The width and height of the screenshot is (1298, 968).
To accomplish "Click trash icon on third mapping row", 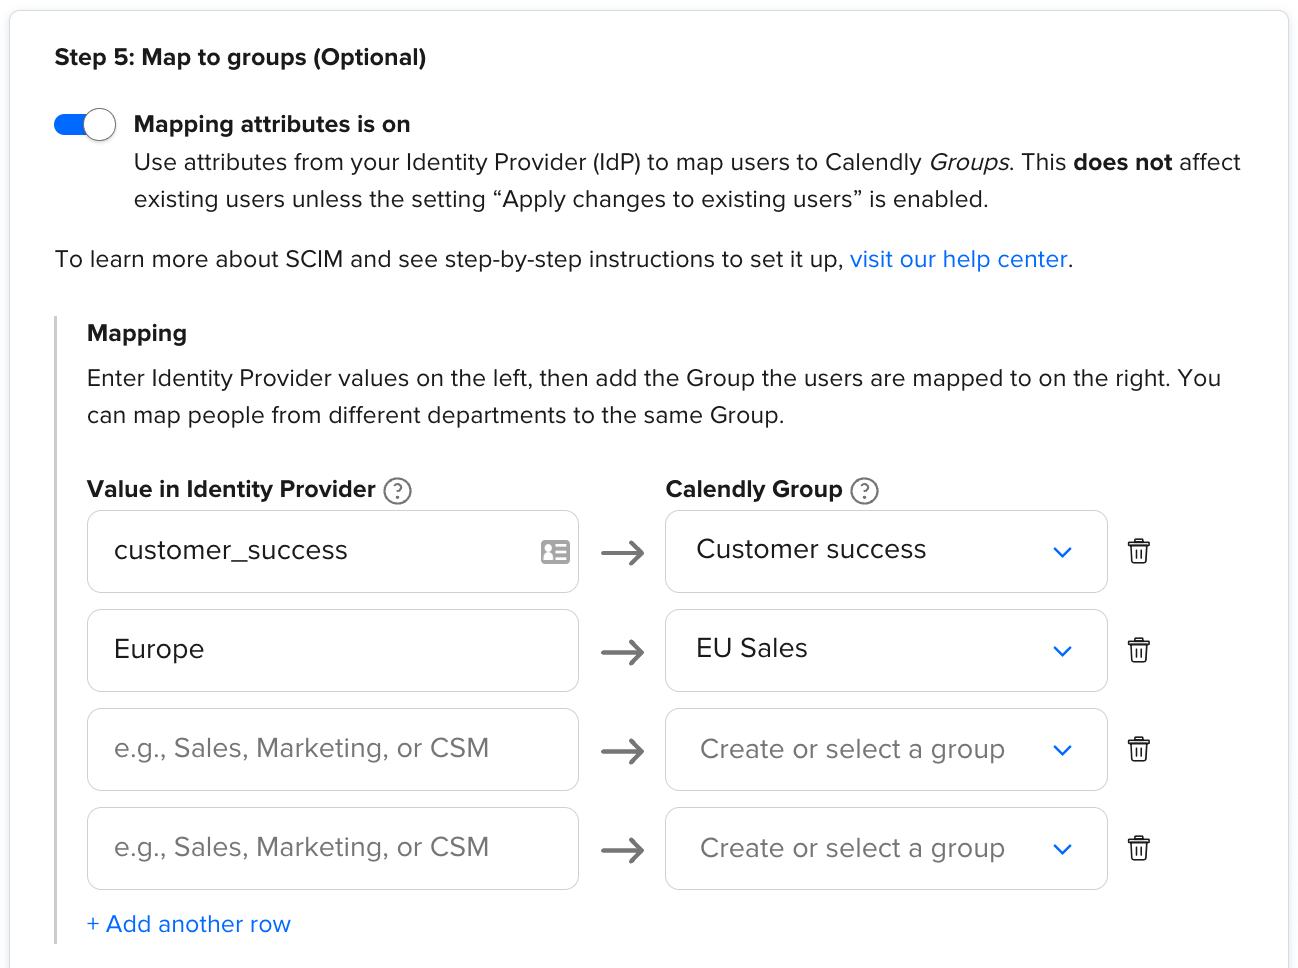I will click(x=1138, y=749).
